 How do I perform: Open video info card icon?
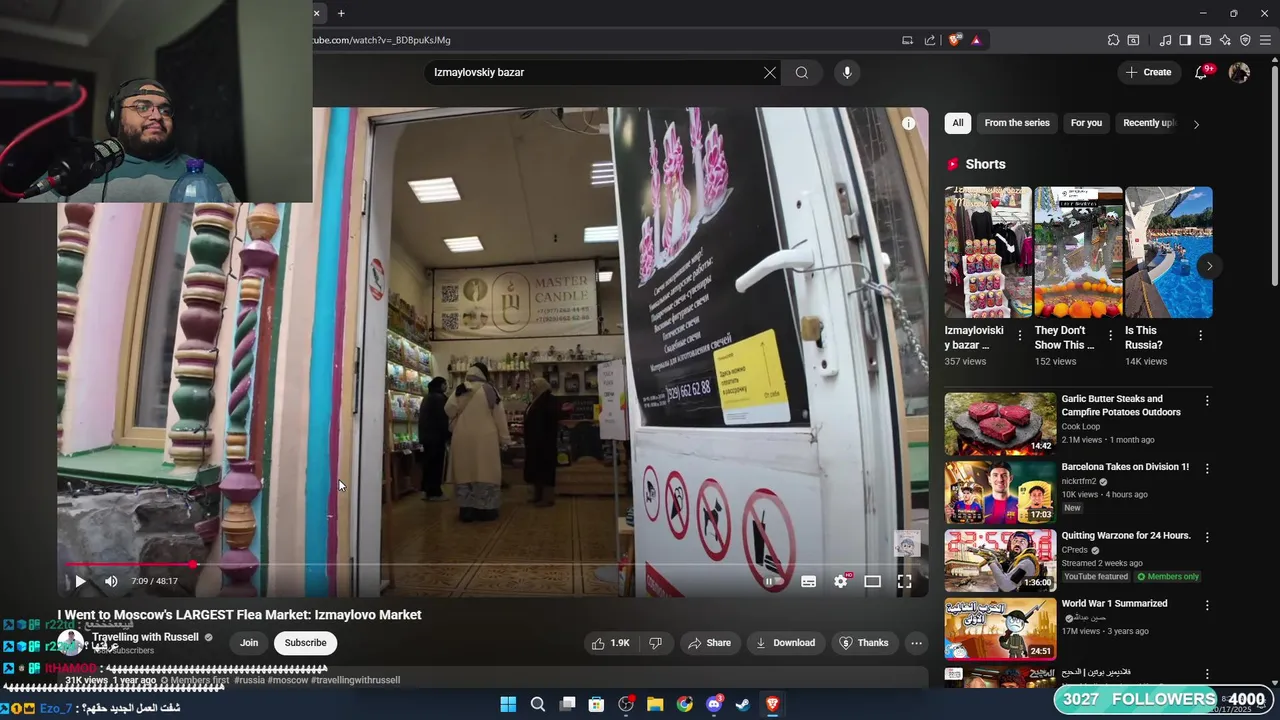pos(908,124)
